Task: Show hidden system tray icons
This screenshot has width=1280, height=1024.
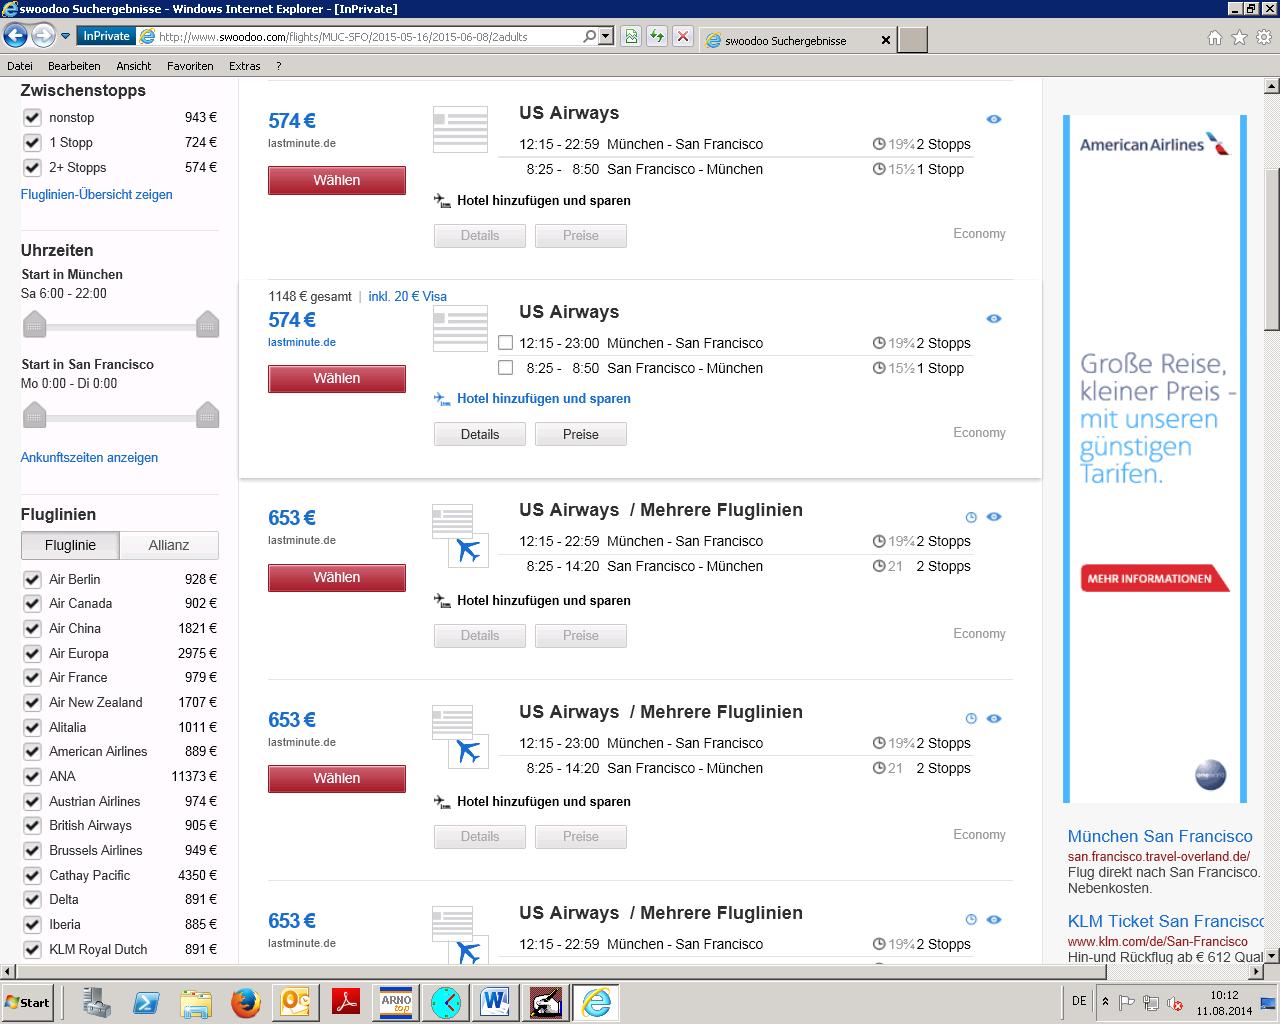Action: click(x=1105, y=1002)
